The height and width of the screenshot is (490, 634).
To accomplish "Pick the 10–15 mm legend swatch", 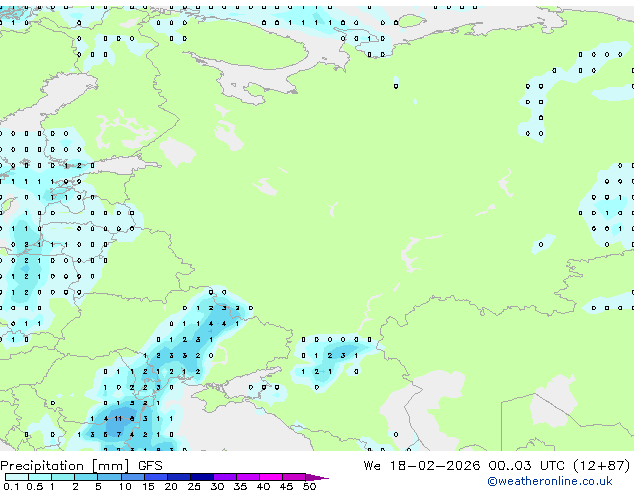I will [132, 477].
